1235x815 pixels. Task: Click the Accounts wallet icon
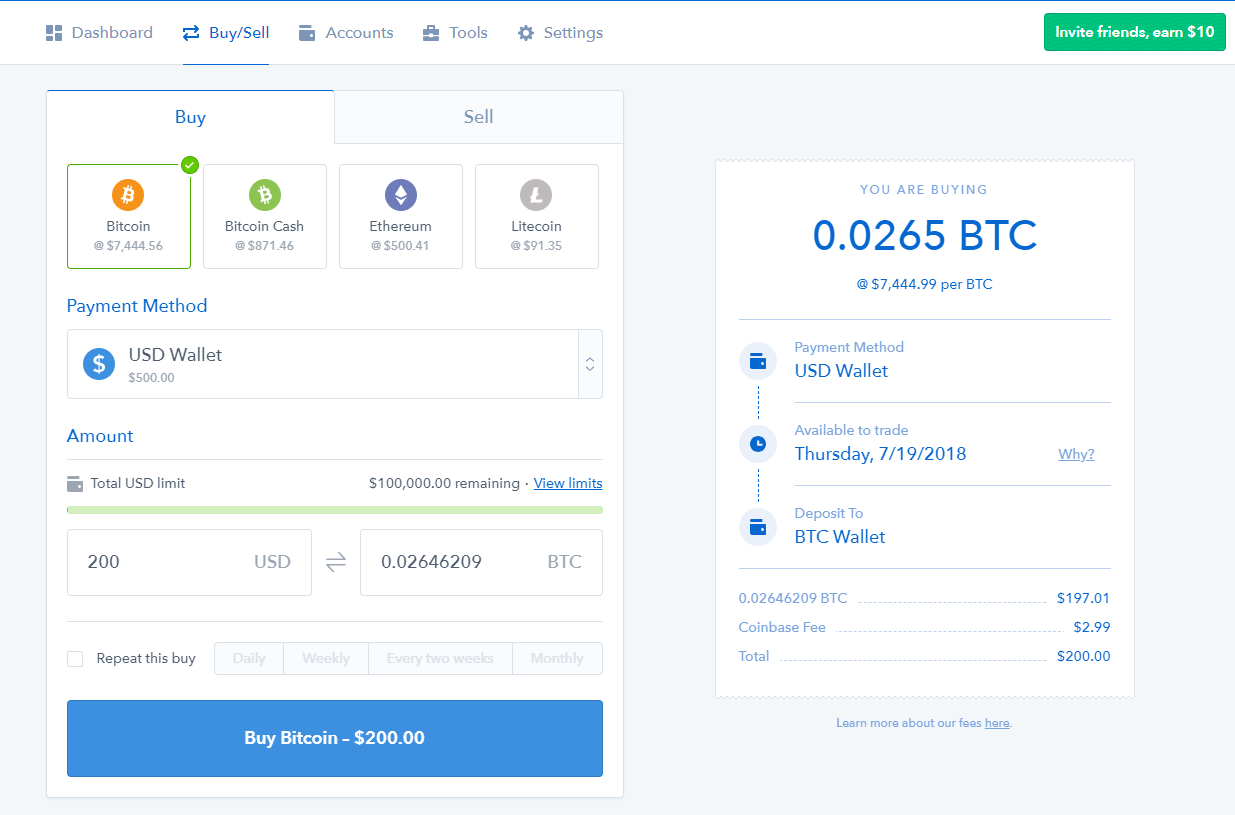307,33
